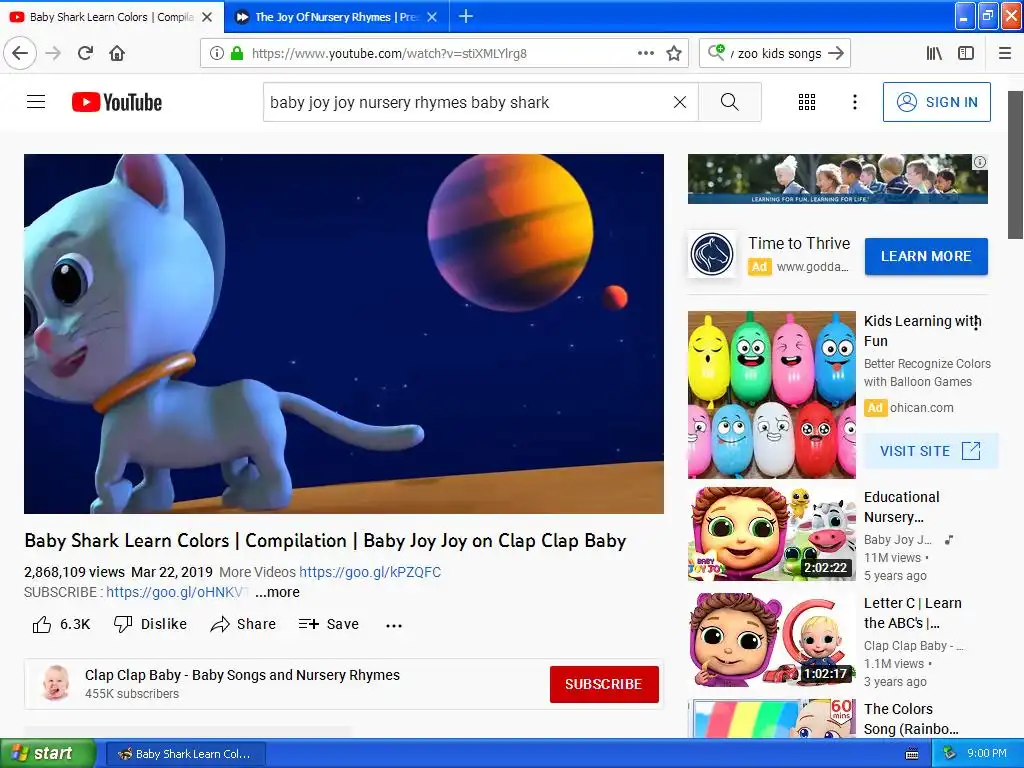Screen dimensions: 1024x768
Task: Open Letter C Learn the ABC's thumbnail
Action: 772,640
